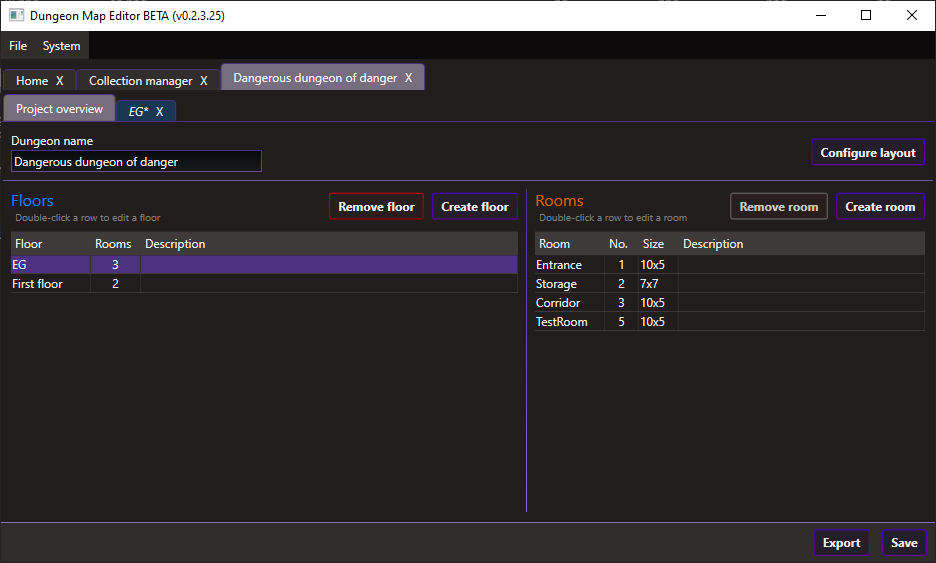936x563 pixels.
Task: Click the No. column header
Action: [621, 244]
